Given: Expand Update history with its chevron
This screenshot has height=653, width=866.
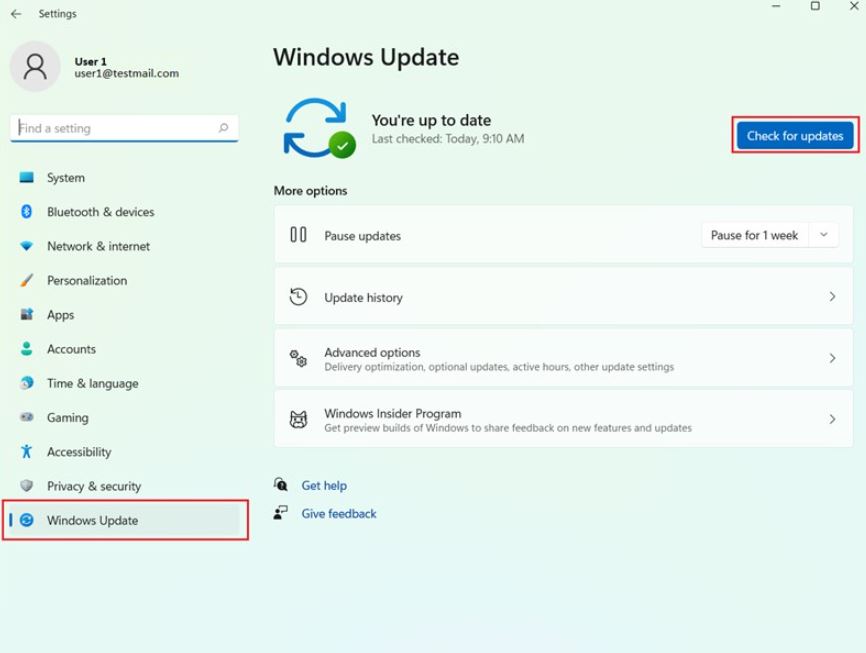Looking at the screenshot, I should 832,297.
